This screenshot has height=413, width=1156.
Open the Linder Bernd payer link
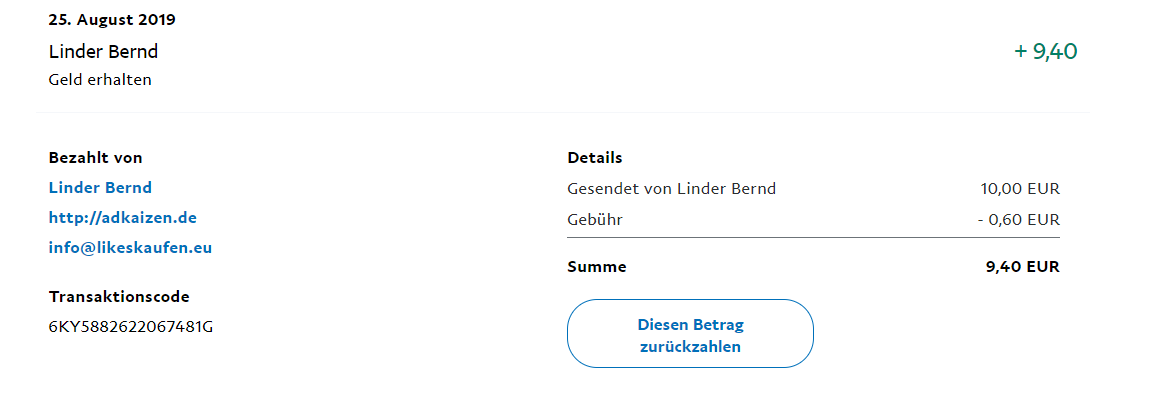point(100,188)
